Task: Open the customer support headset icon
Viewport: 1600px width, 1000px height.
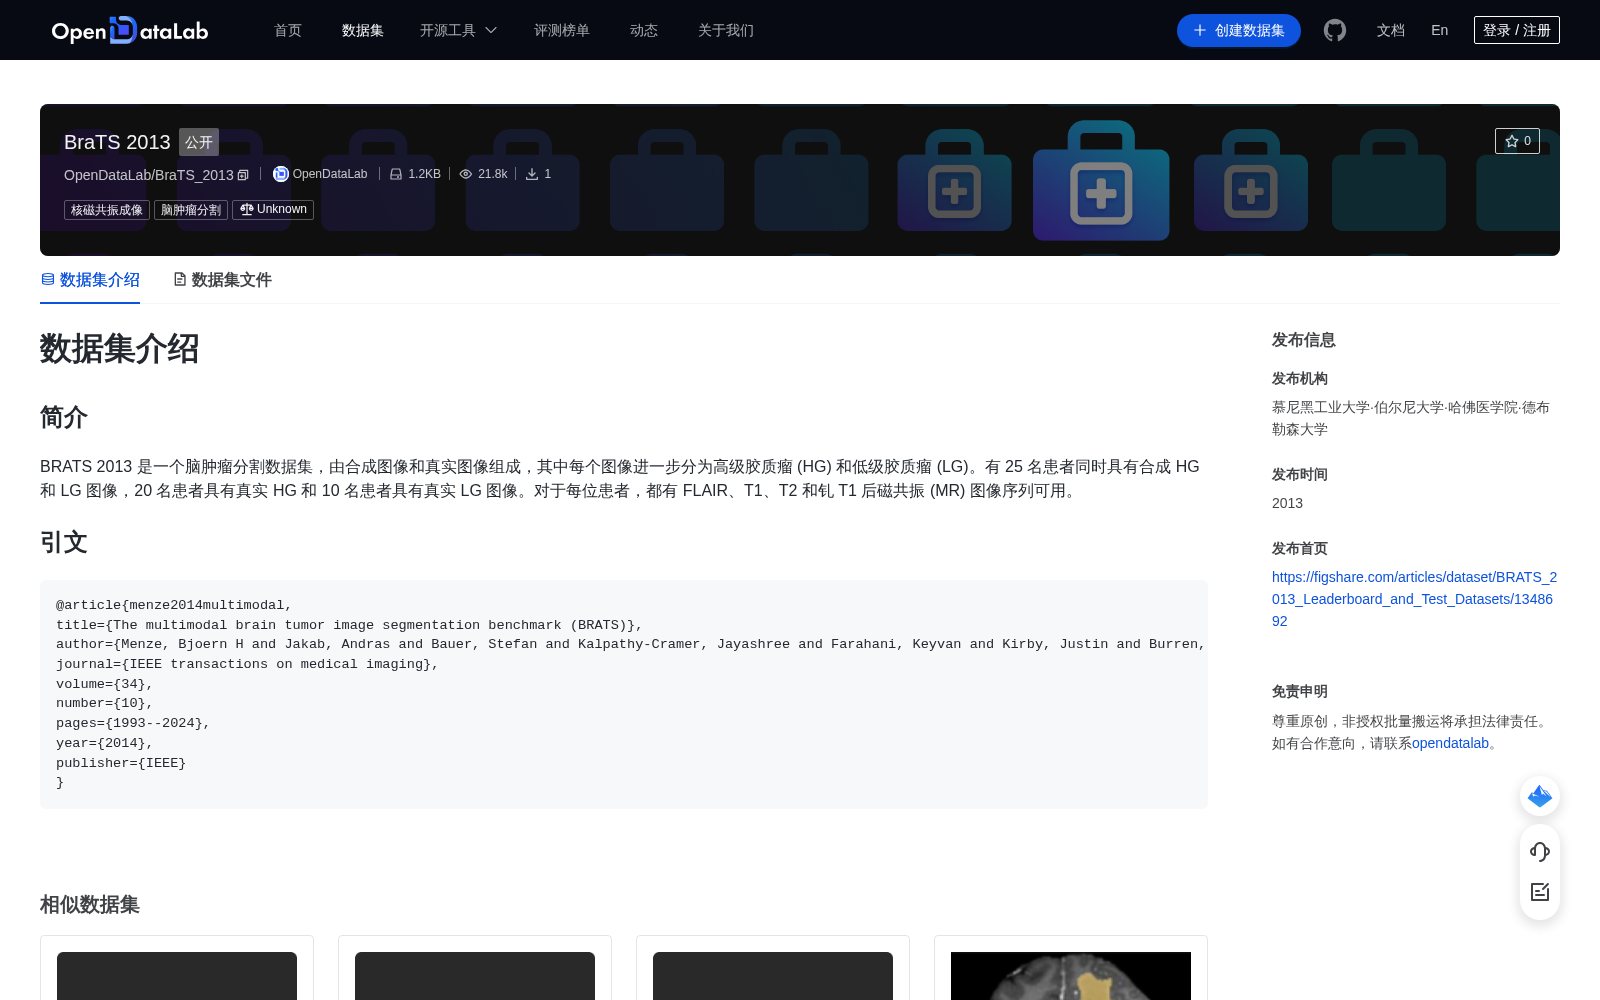Action: [1540, 852]
